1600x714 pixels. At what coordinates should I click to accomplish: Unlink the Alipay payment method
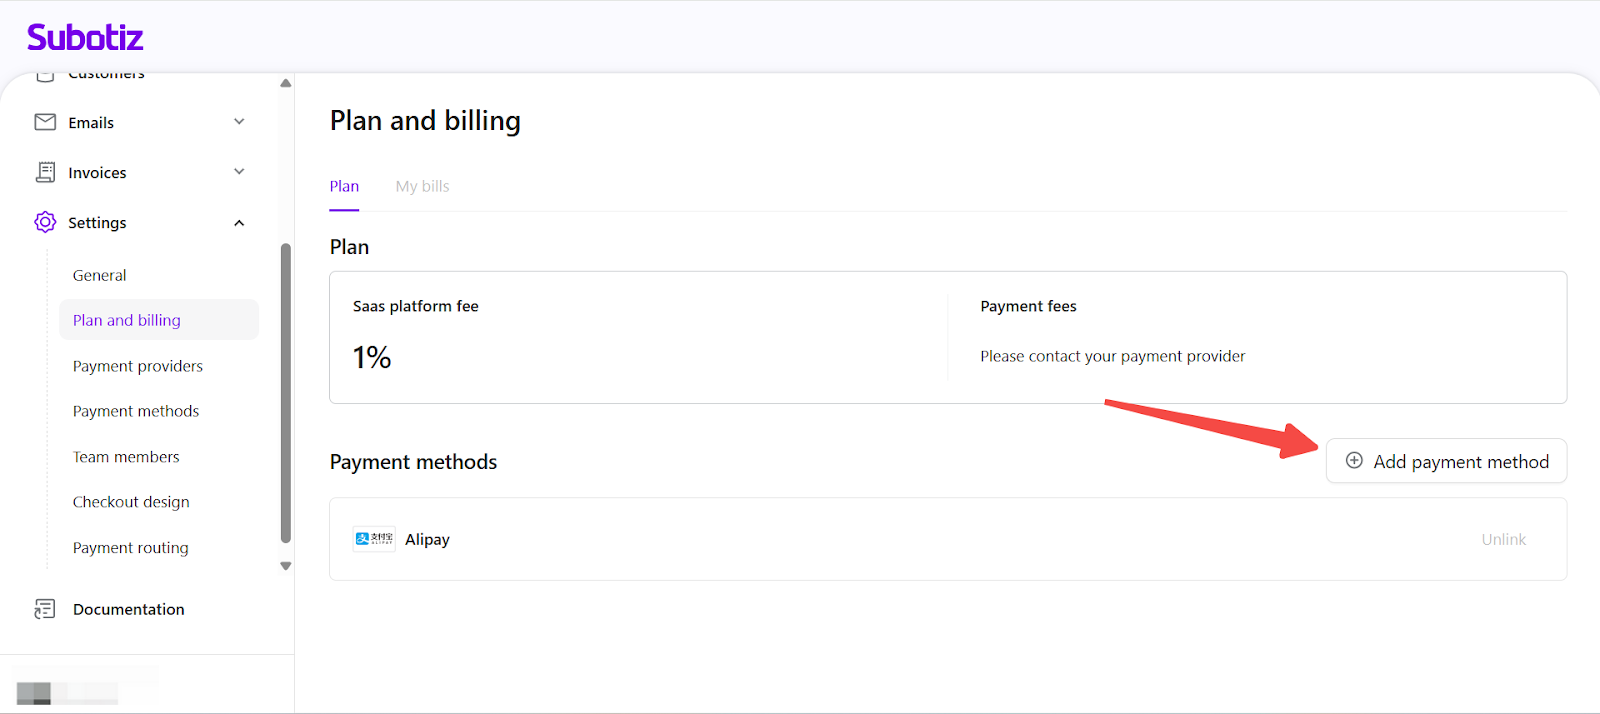(x=1503, y=539)
